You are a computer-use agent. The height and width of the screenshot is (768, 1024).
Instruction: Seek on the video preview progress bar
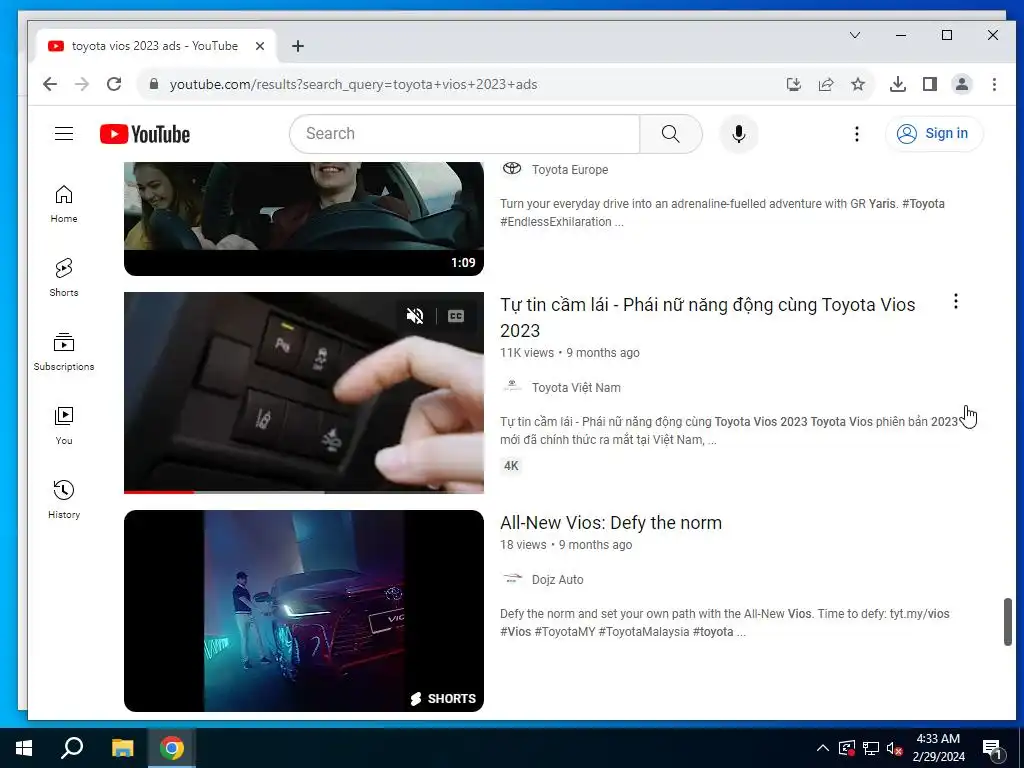(304, 491)
